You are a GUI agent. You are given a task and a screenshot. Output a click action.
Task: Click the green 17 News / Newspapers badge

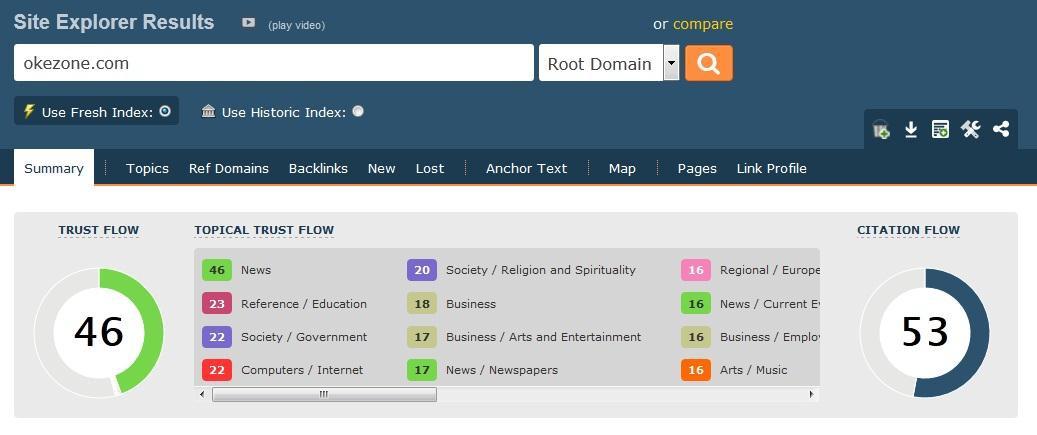click(422, 370)
